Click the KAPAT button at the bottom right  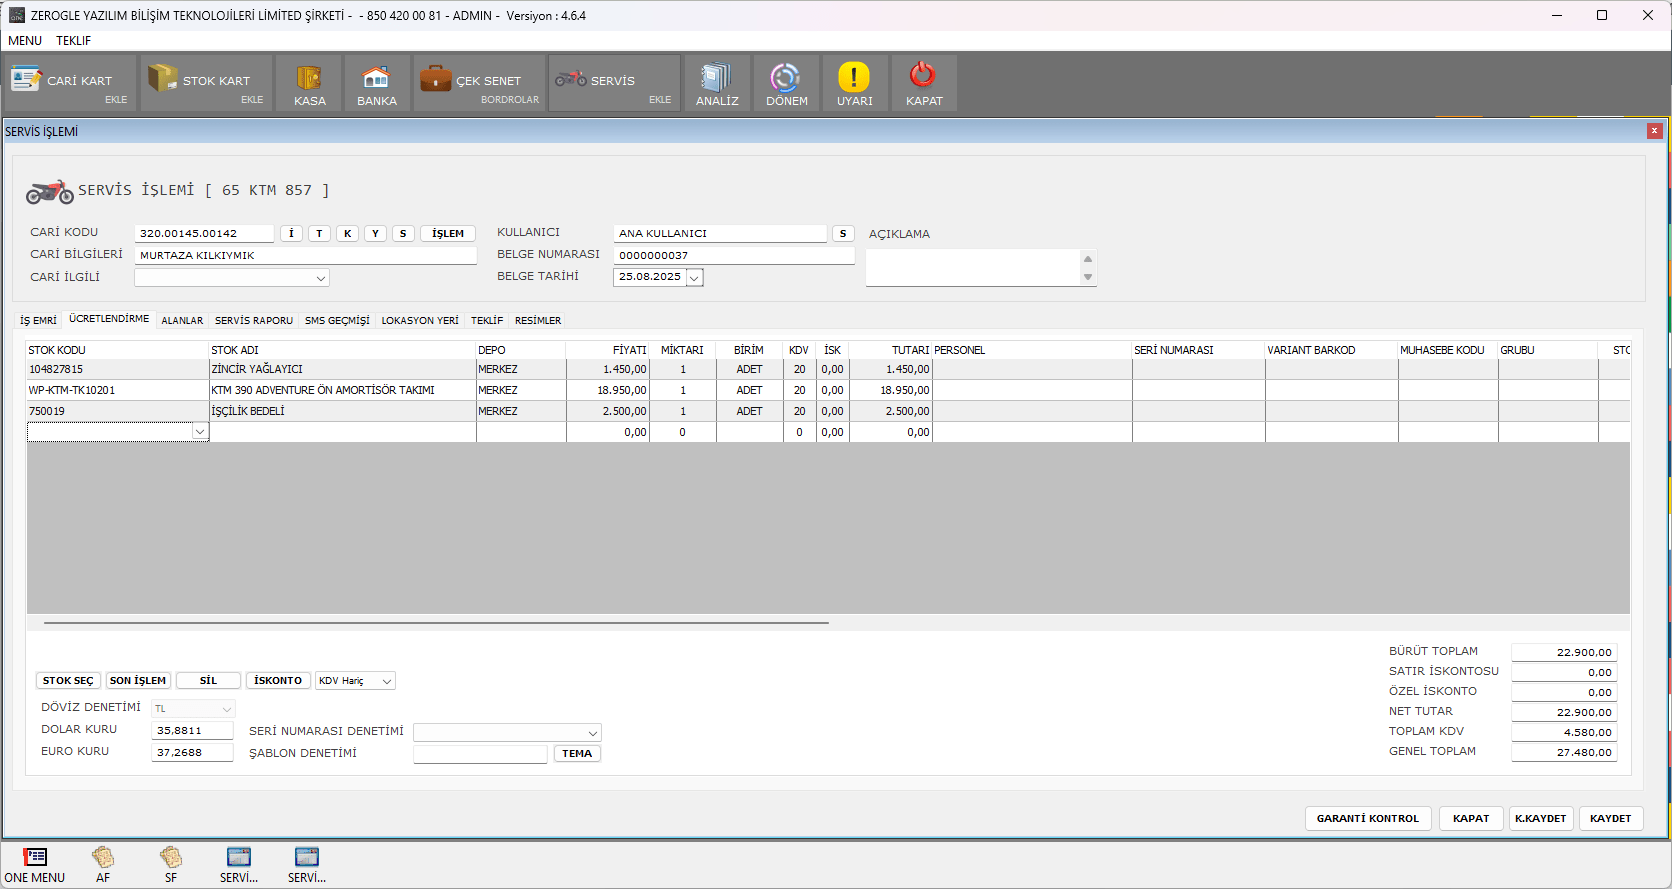click(x=1471, y=819)
